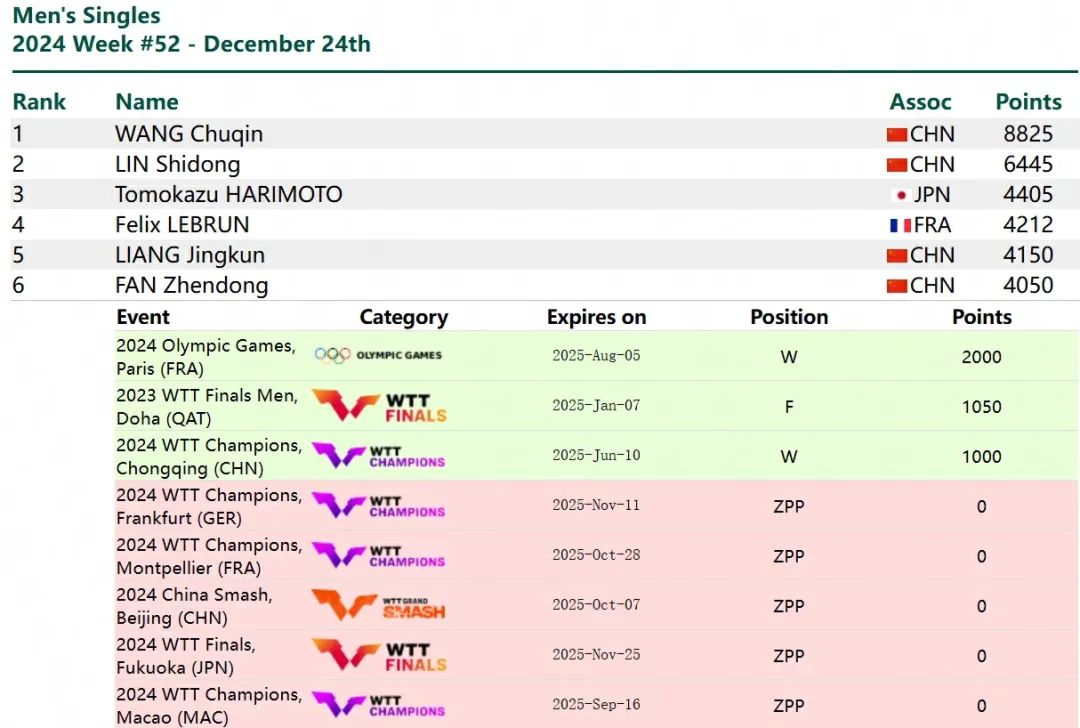Click WTT Finals logo for Fukuoka event
The height and width of the screenshot is (728, 1080).
[379, 655]
